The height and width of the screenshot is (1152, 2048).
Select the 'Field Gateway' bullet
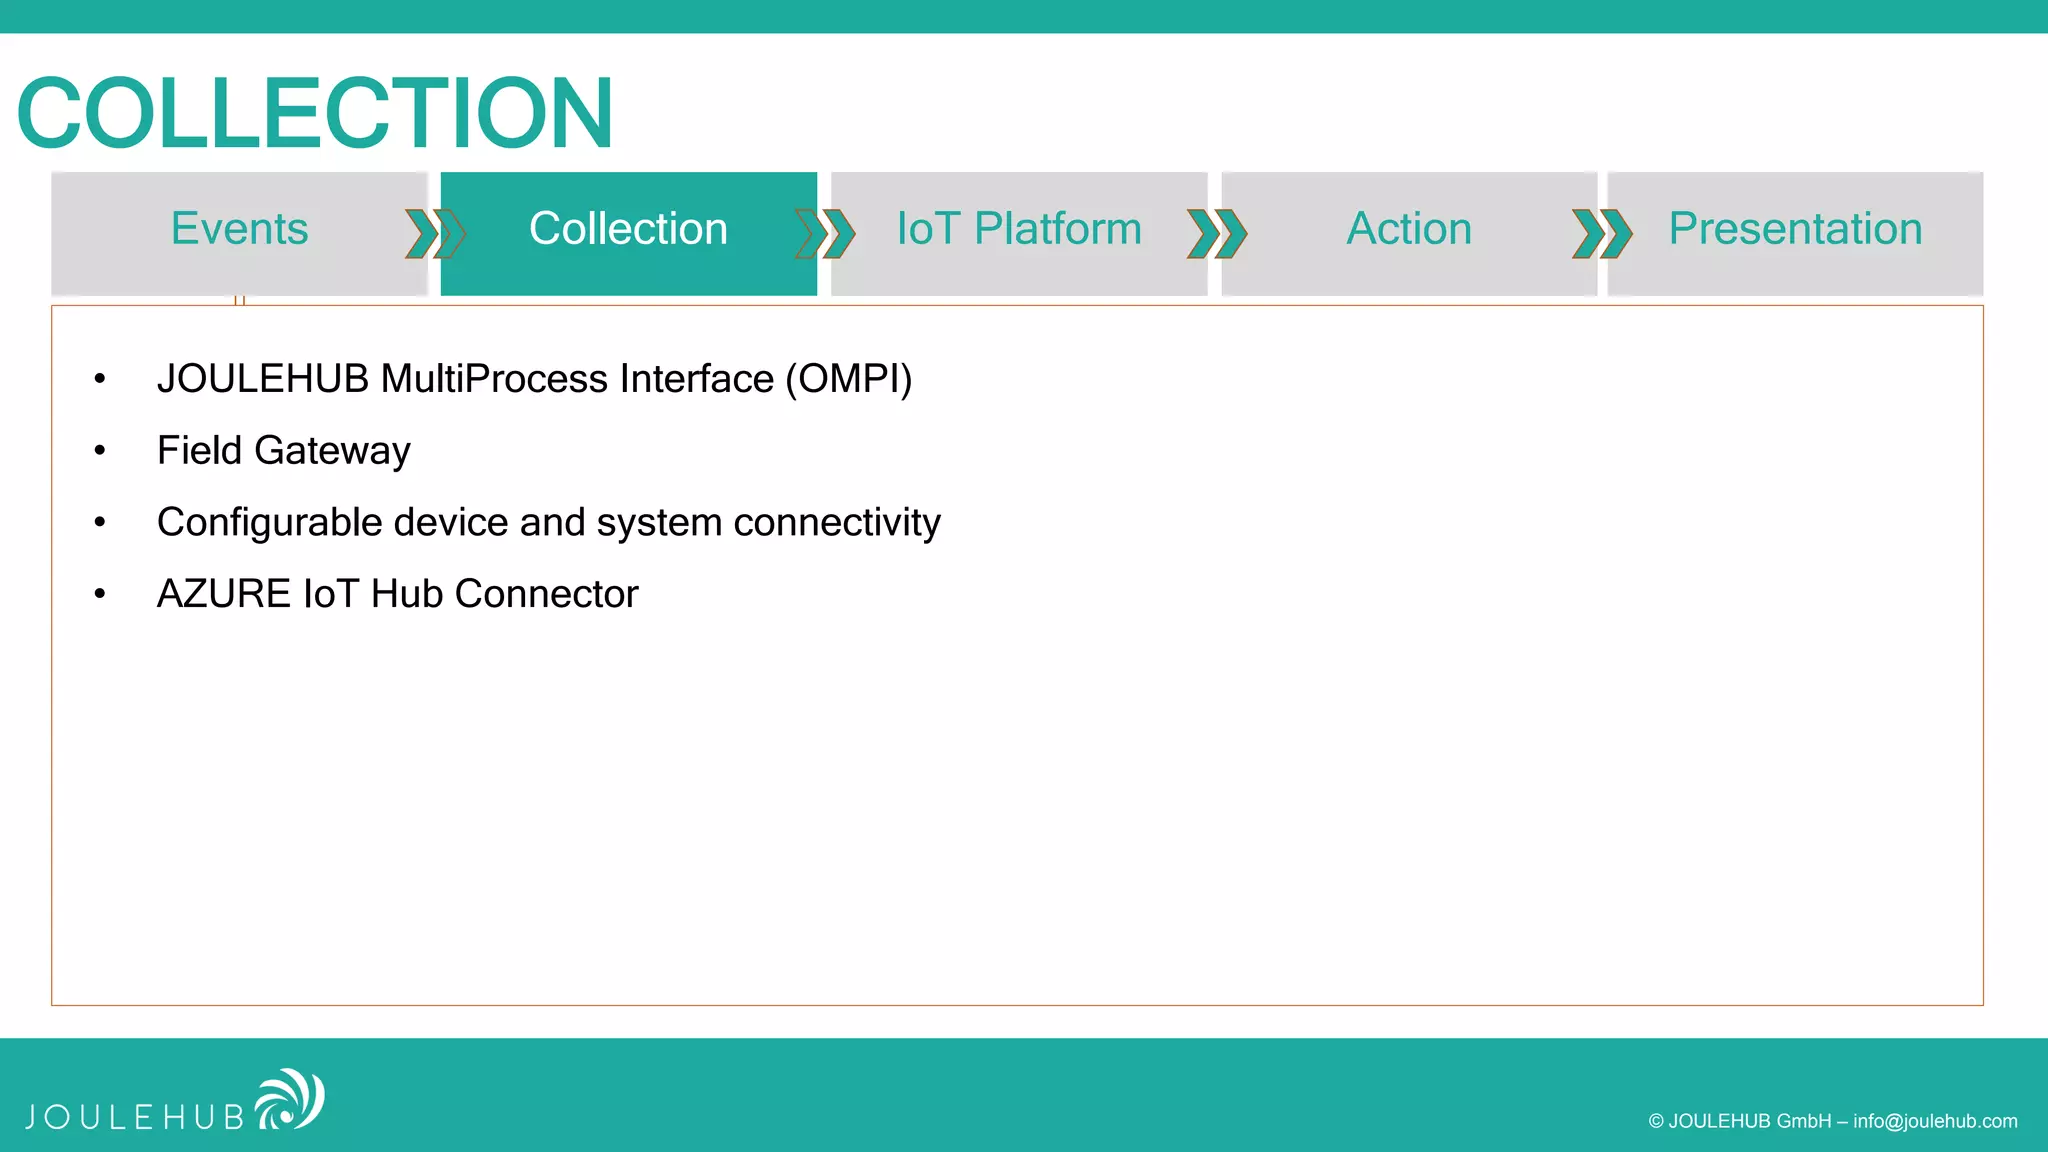[284, 451]
